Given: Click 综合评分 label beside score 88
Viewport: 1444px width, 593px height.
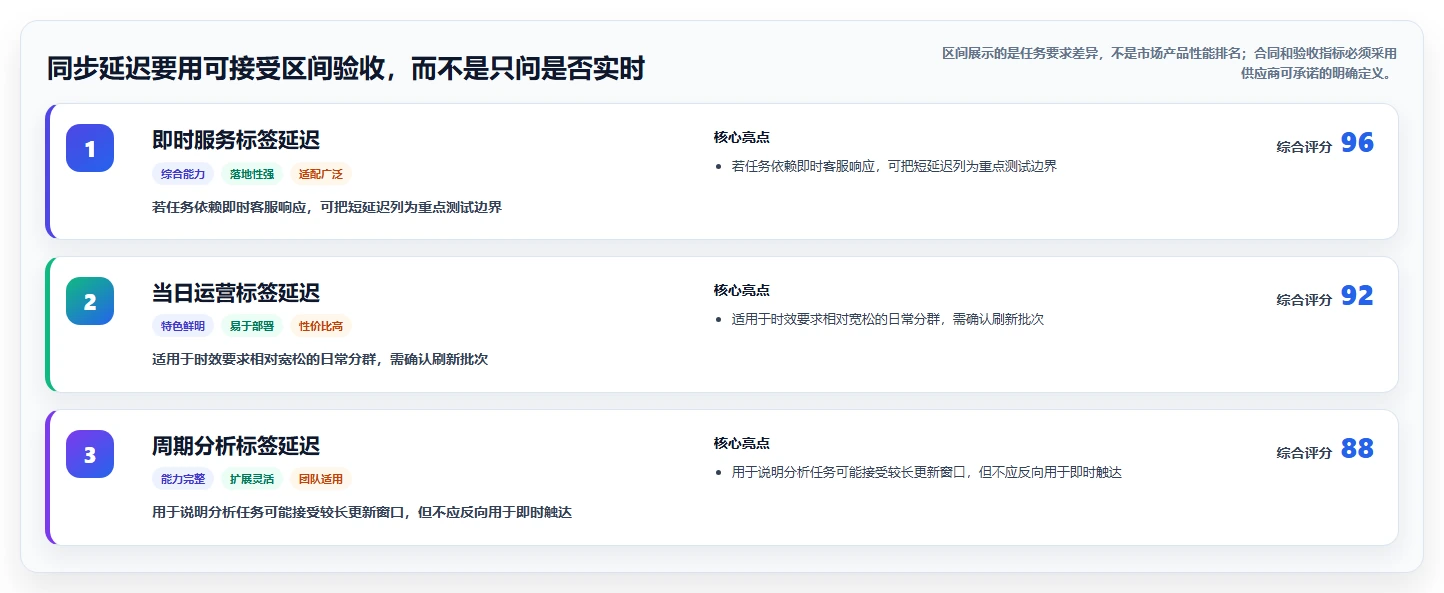Looking at the screenshot, I should click(1304, 453).
